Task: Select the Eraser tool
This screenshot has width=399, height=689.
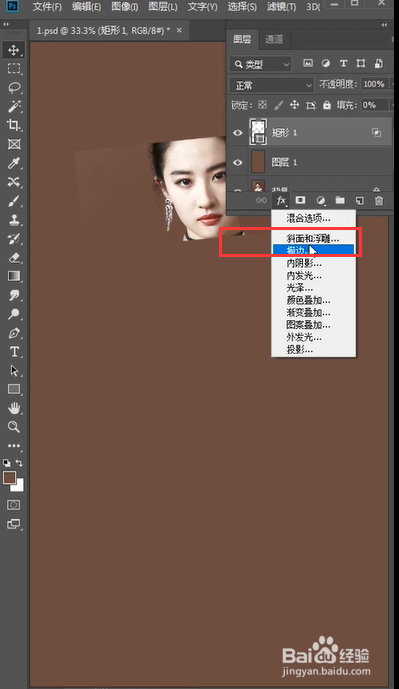Action: 14,257
